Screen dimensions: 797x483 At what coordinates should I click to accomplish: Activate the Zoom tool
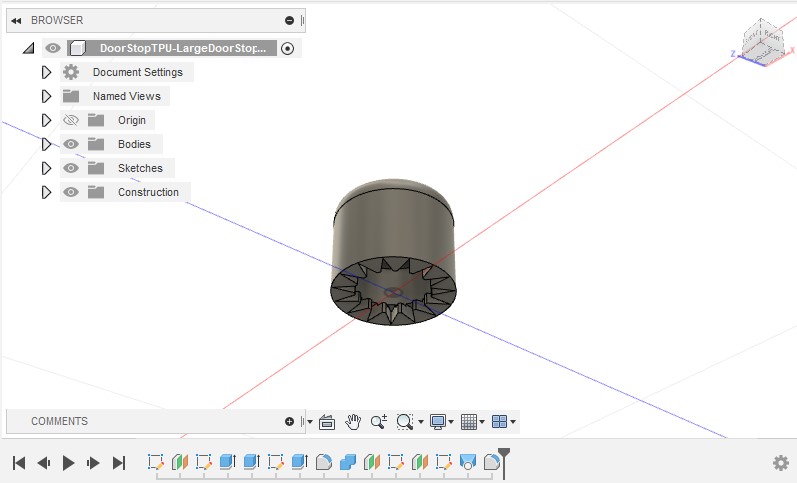[x=379, y=422]
